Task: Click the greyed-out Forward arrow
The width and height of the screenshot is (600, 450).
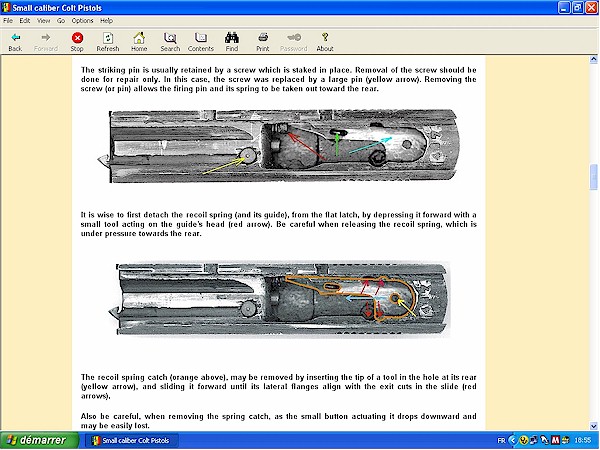Action: [46, 42]
